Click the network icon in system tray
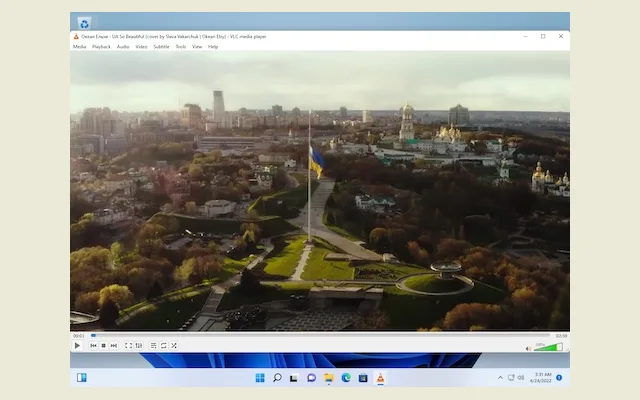 coord(511,378)
